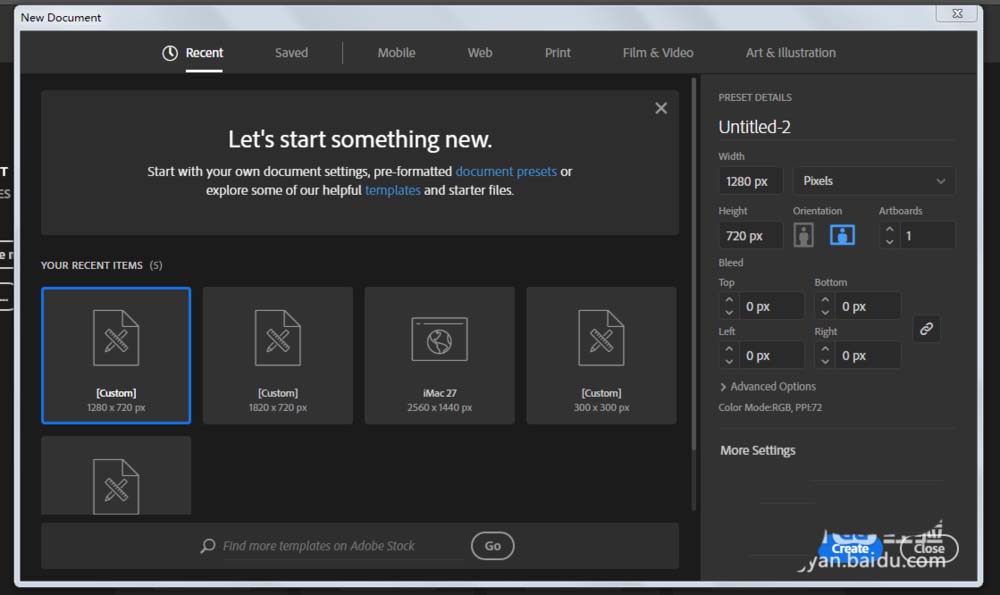The height and width of the screenshot is (595, 1000).
Task: Choose portrait orientation
Action: (x=803, y=235)
